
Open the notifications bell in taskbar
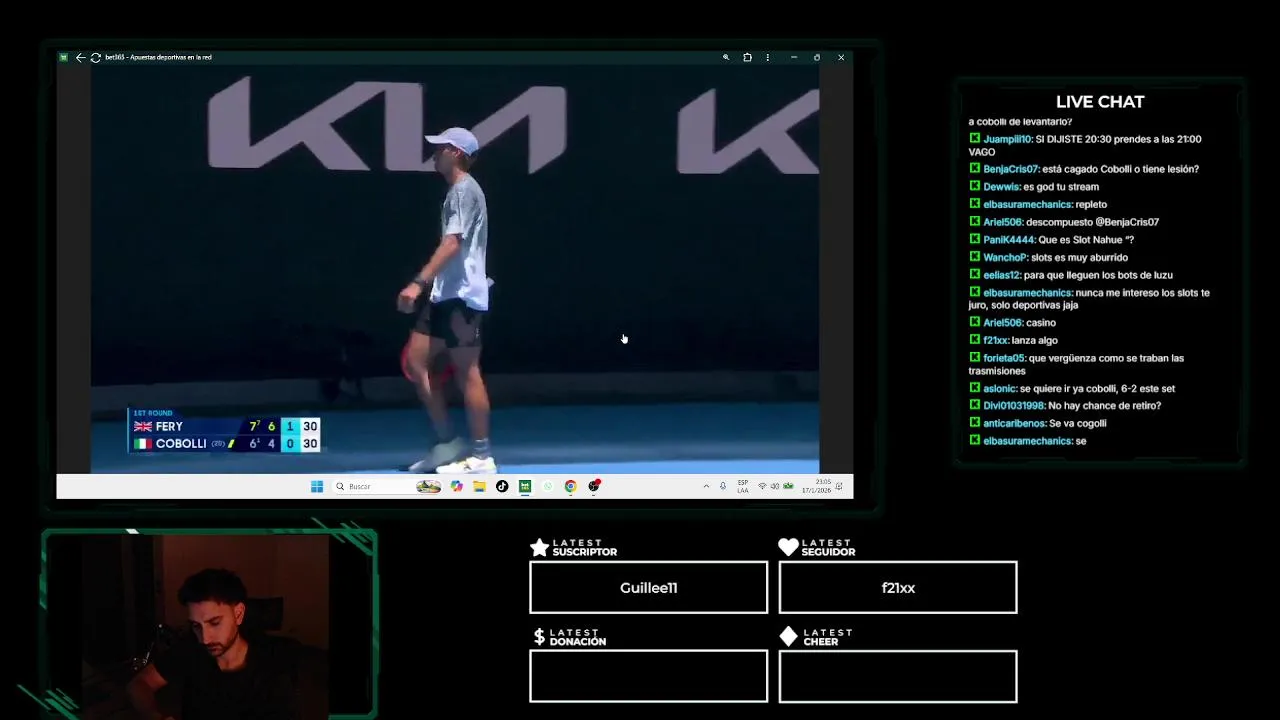tap(839, 486)
